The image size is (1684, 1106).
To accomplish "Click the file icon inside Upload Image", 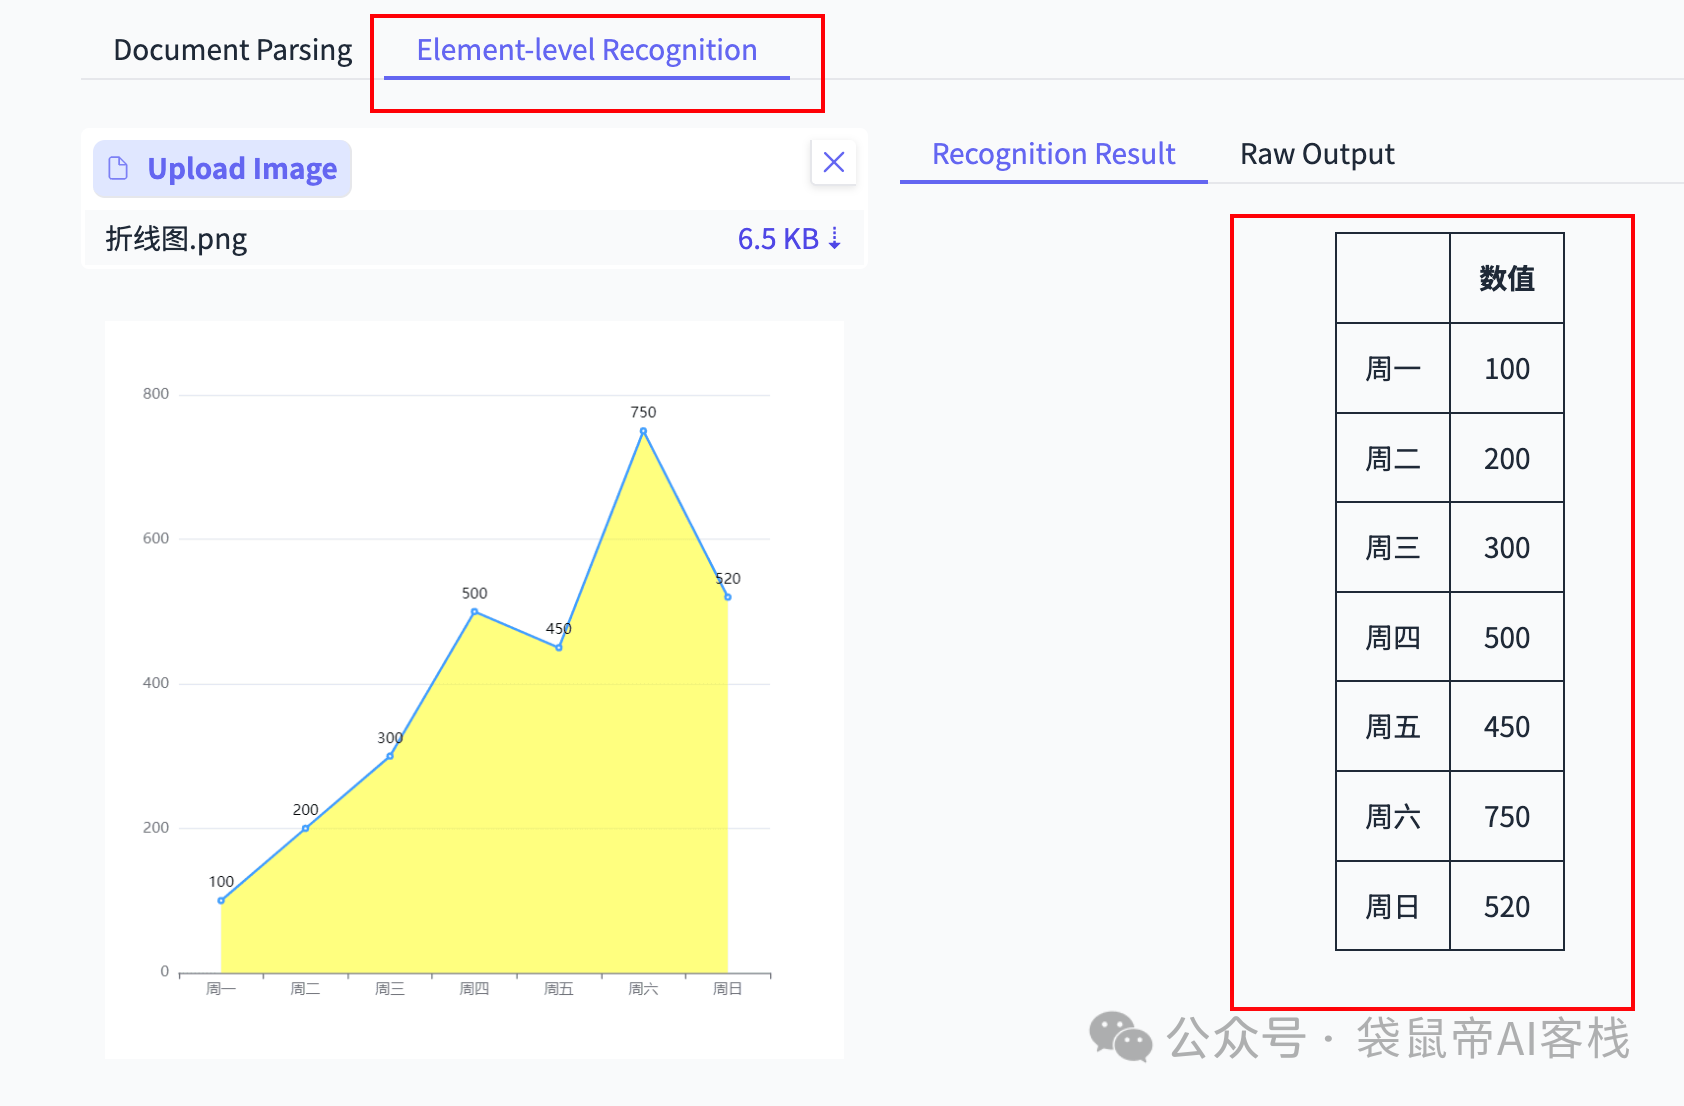I will point(118,168).
